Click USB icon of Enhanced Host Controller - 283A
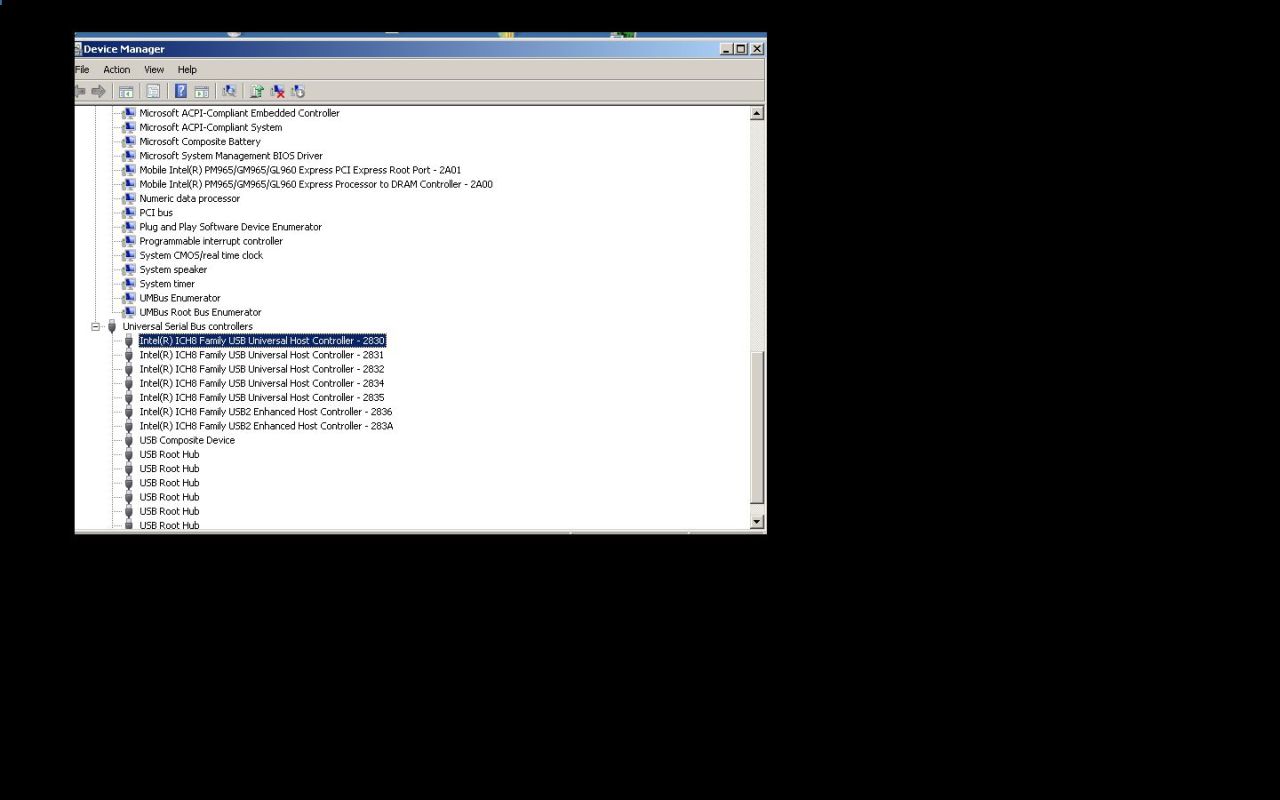The image size is (1280, 800). (x=128, y=426)
